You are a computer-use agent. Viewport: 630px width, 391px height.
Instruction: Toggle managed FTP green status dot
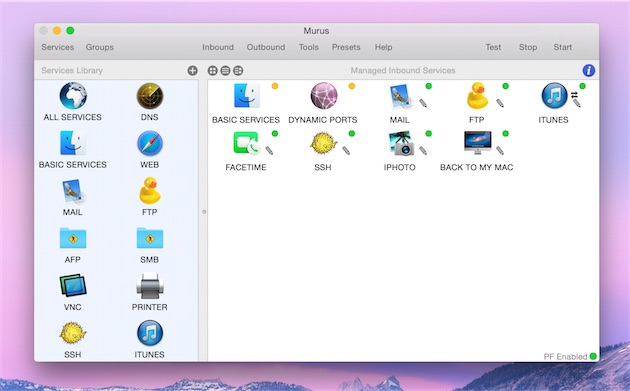tap(505, 86)
